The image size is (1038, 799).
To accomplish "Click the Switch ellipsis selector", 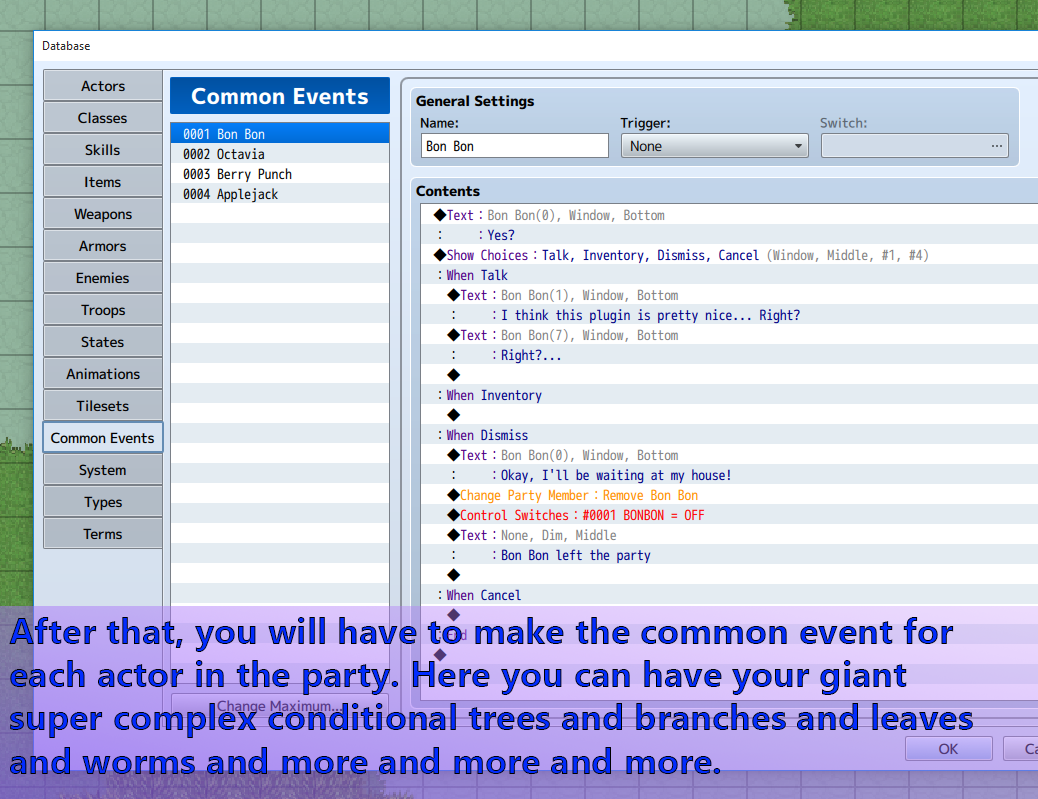I will (x=996, y=146).
